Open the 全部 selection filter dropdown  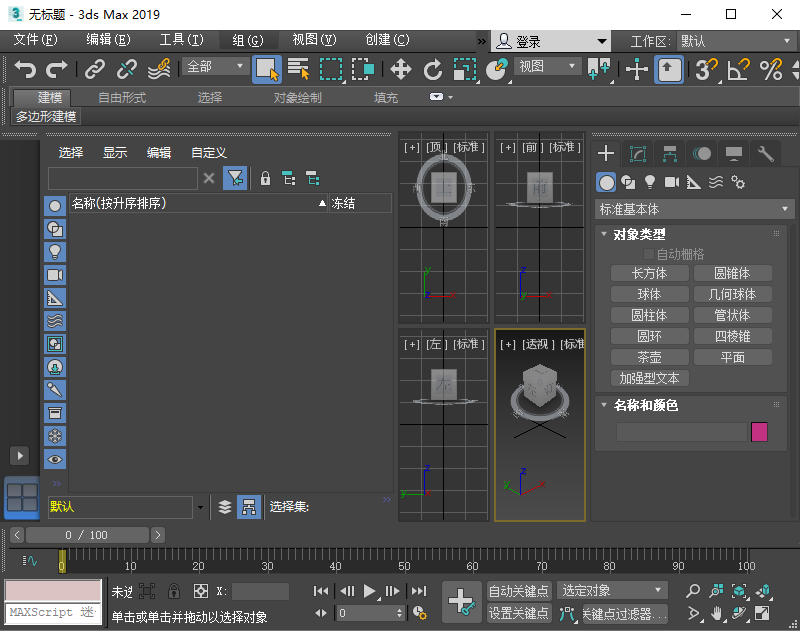[x=215, y=67]
